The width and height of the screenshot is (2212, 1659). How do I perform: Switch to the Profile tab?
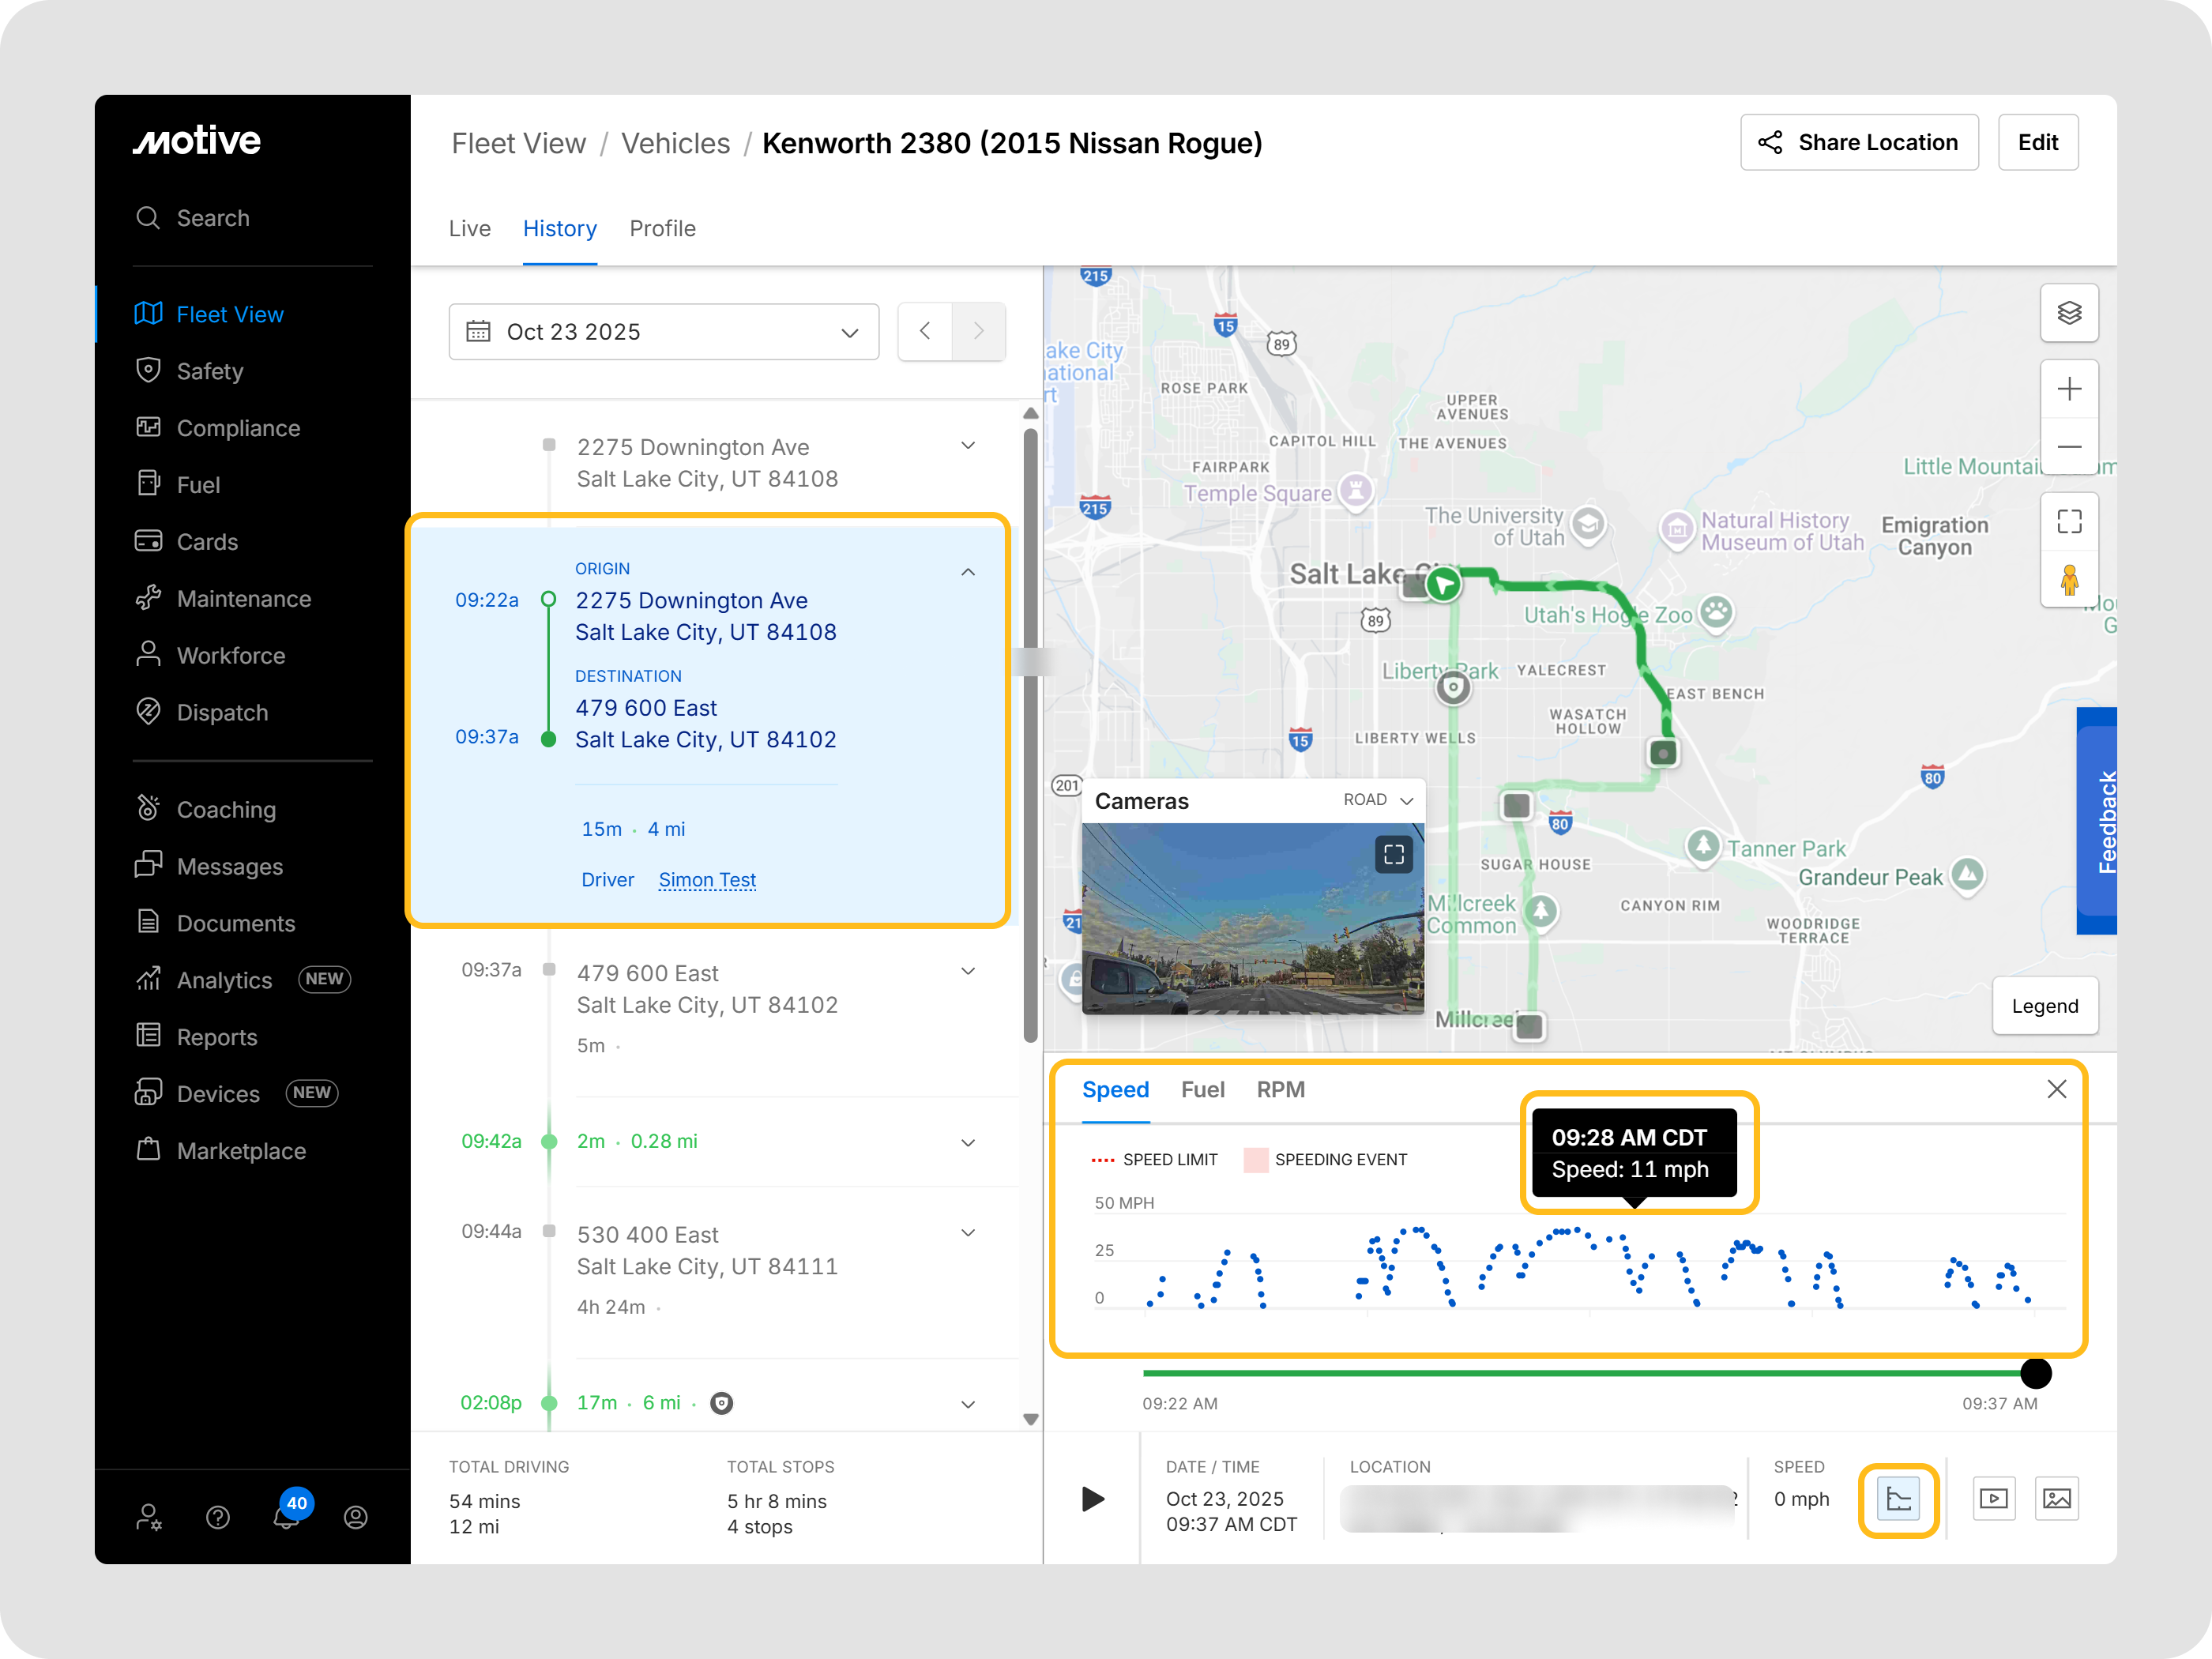662,229
